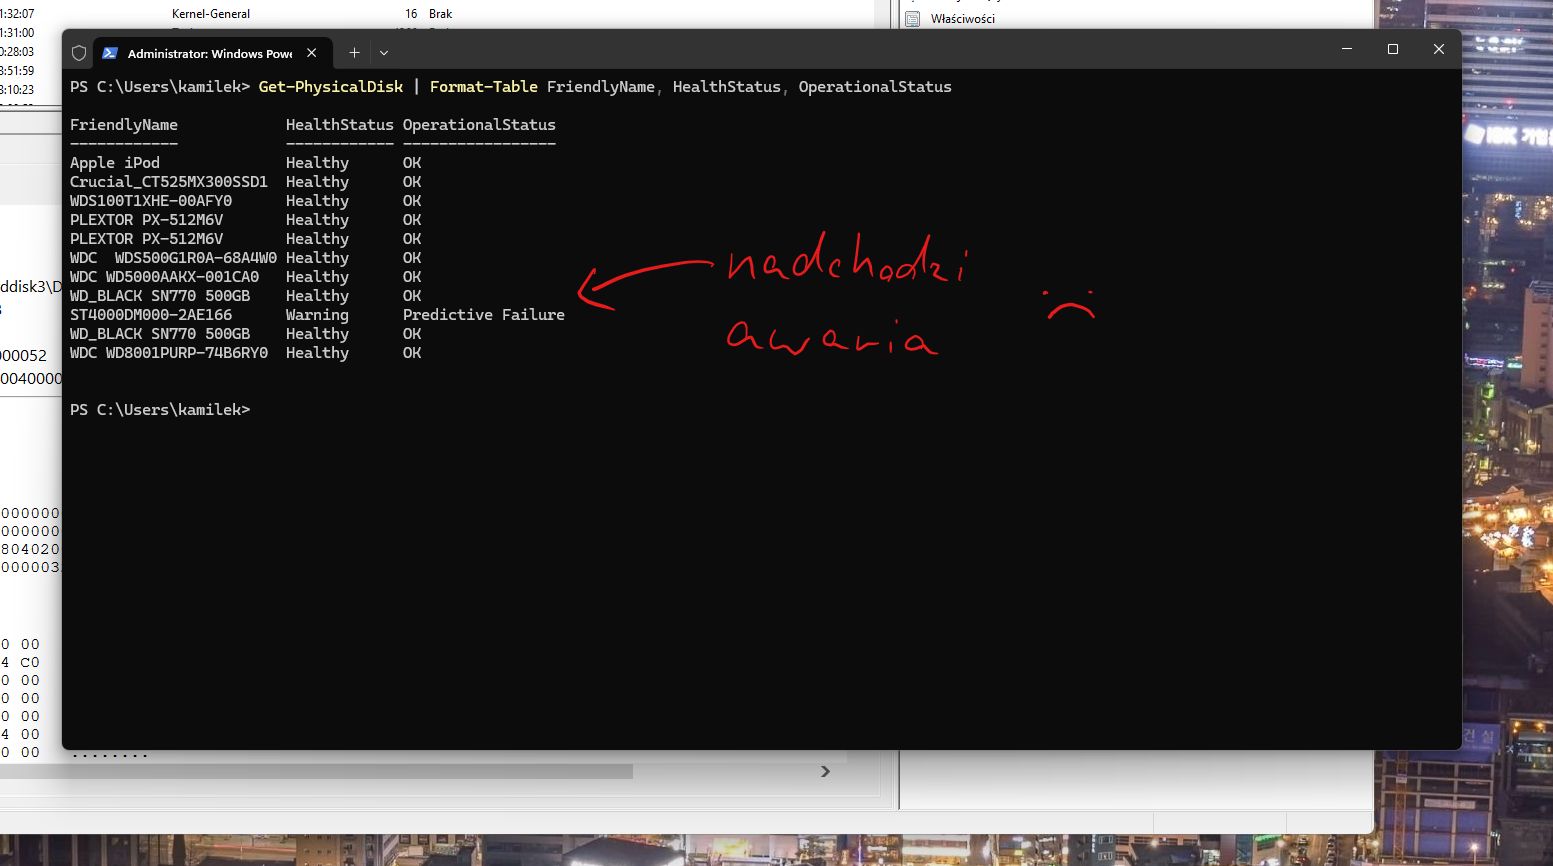The width and height of the screenshot is (1553, 866).
Task: Select the Kernel-General event row in Event Viewer
Action: point(213,13)
